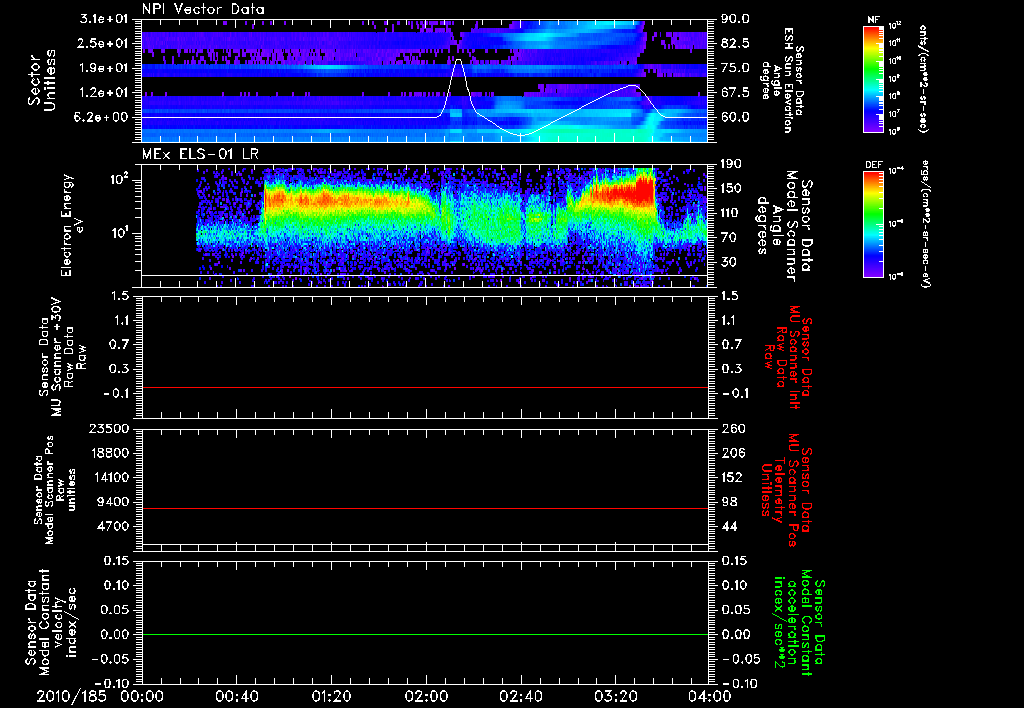Select the "NPI Vector Data" panel title
Screen dimensions: 1024x708
[203, 9]
